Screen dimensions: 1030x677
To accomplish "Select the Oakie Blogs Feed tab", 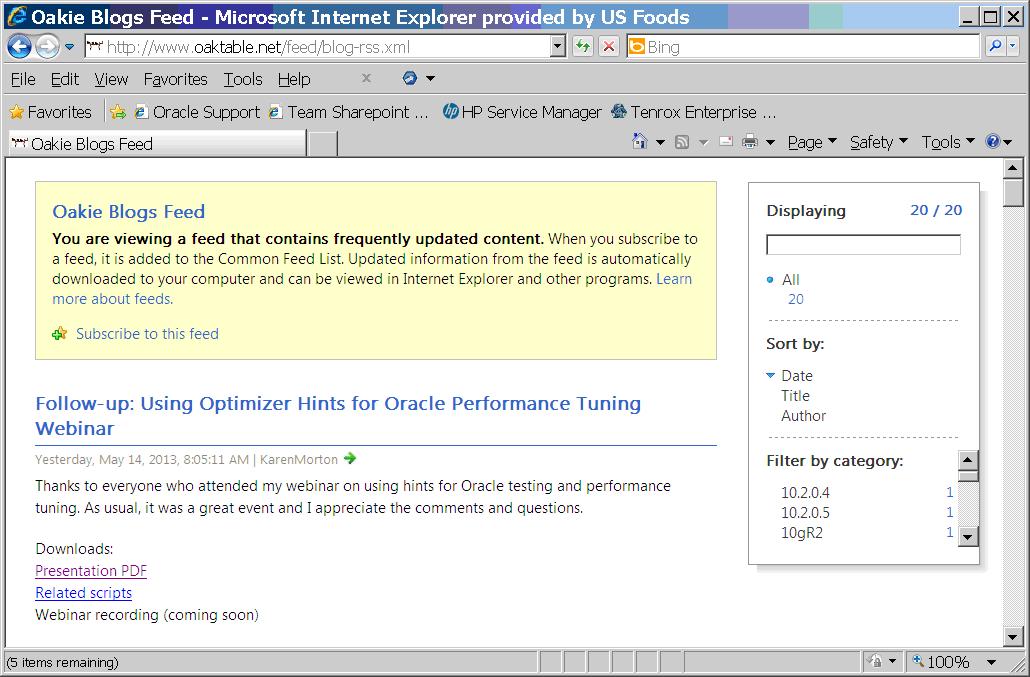I will click(157, 144).
